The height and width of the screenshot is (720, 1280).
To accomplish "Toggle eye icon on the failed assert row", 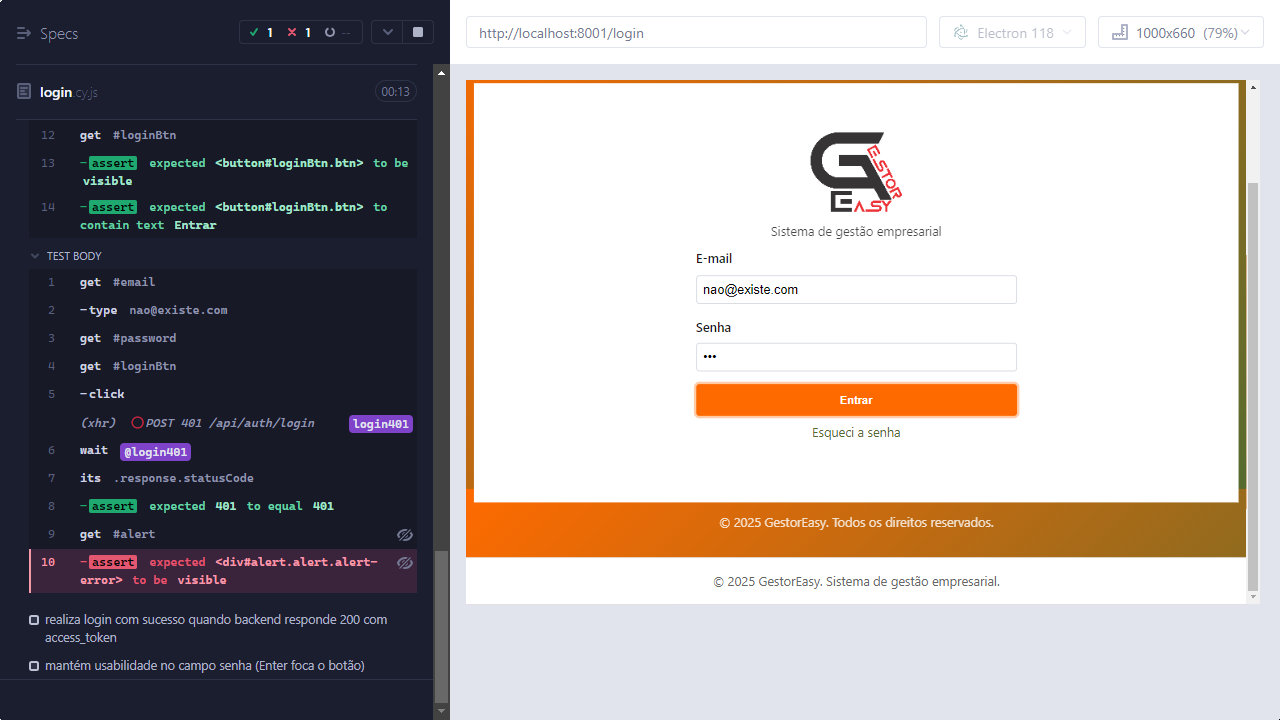I will coord(404,563).
